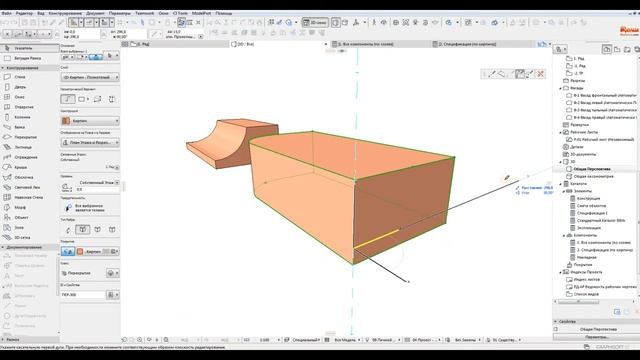
Task: Select the Навесная Стена curtain wall tool
Action: pyautogui.click(x=29, y=198)
